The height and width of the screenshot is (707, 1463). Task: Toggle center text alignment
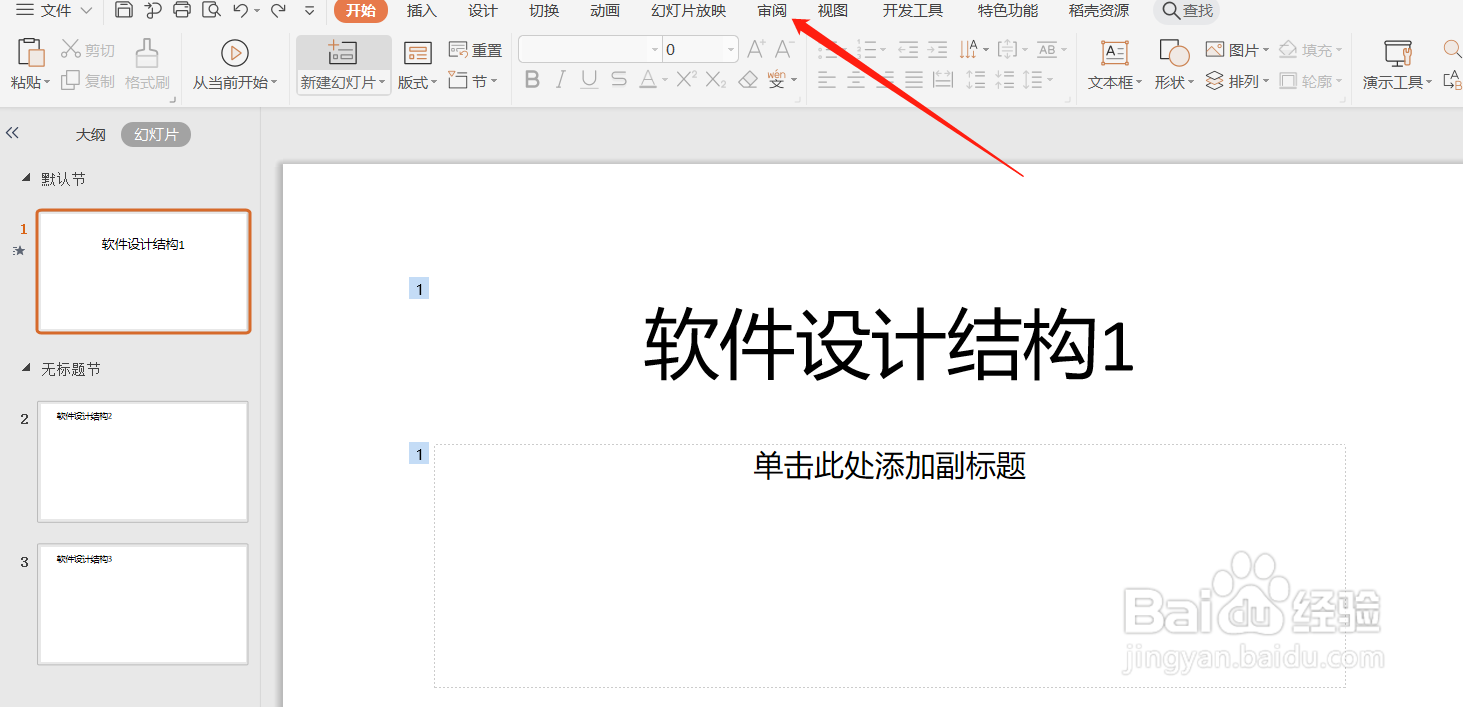pyautogui.click(x=856, y=80)
